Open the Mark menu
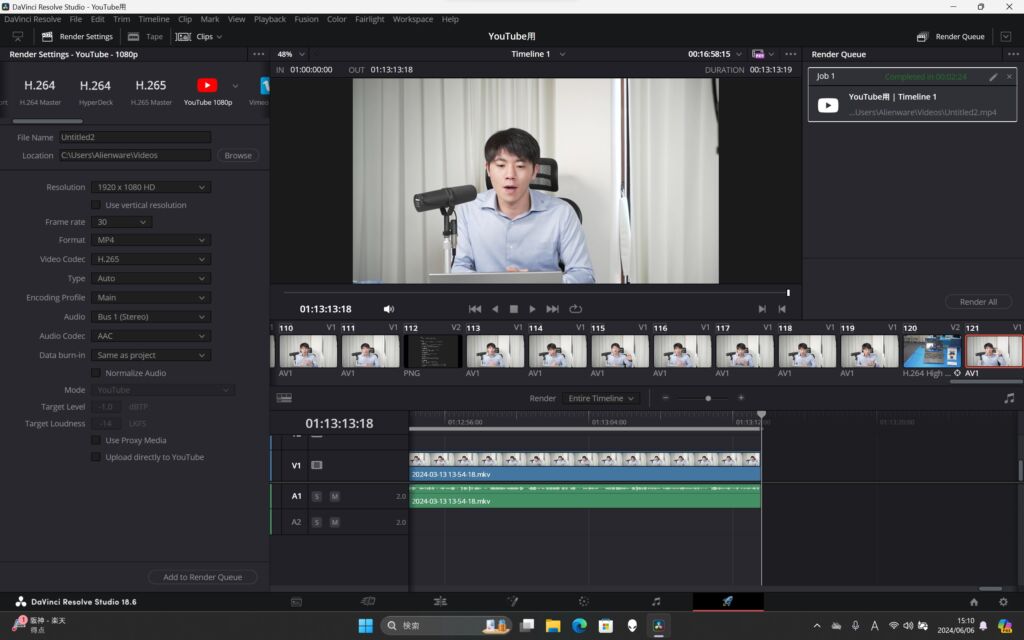 pos(210,19)
